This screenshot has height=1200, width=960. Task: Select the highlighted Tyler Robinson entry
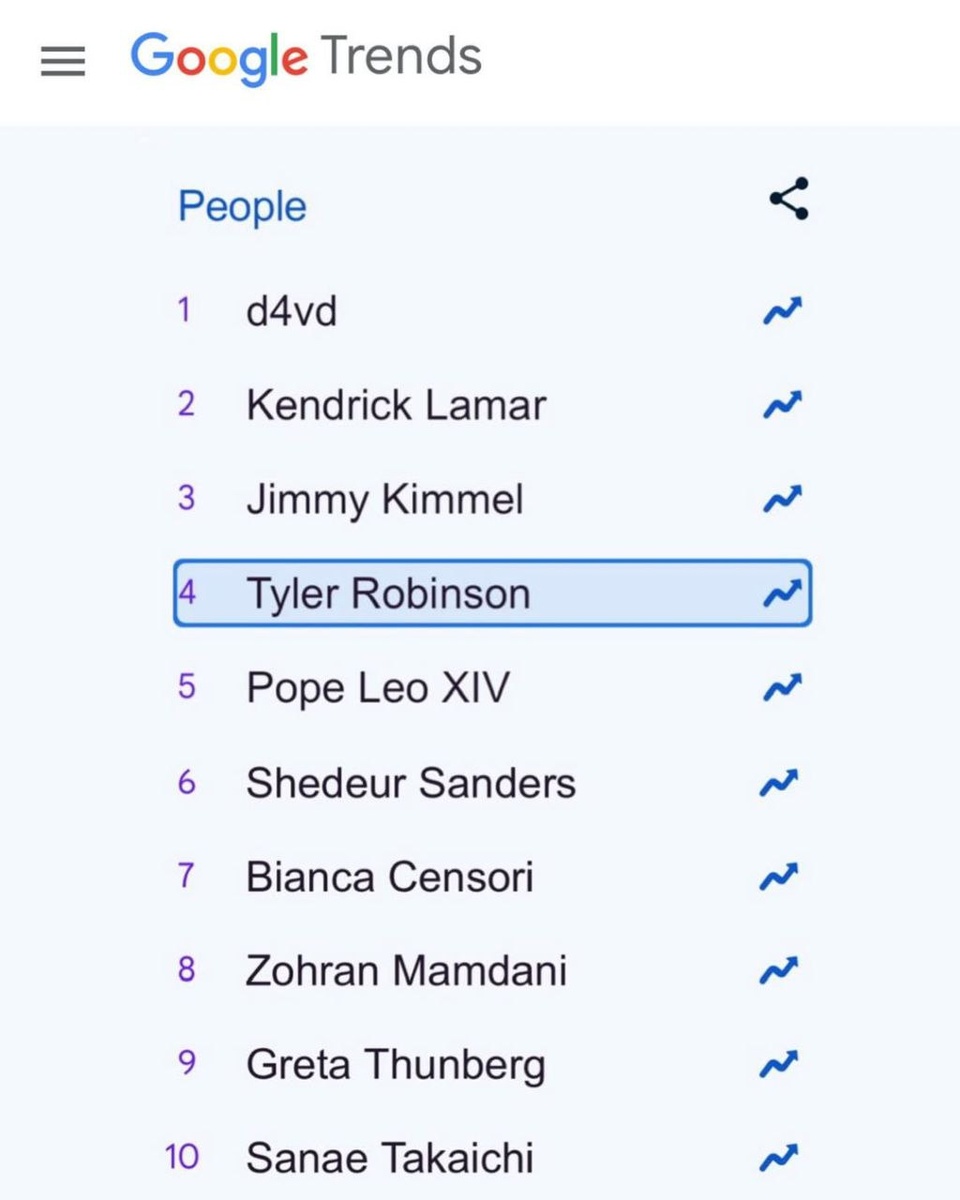[x=388, y=594]
